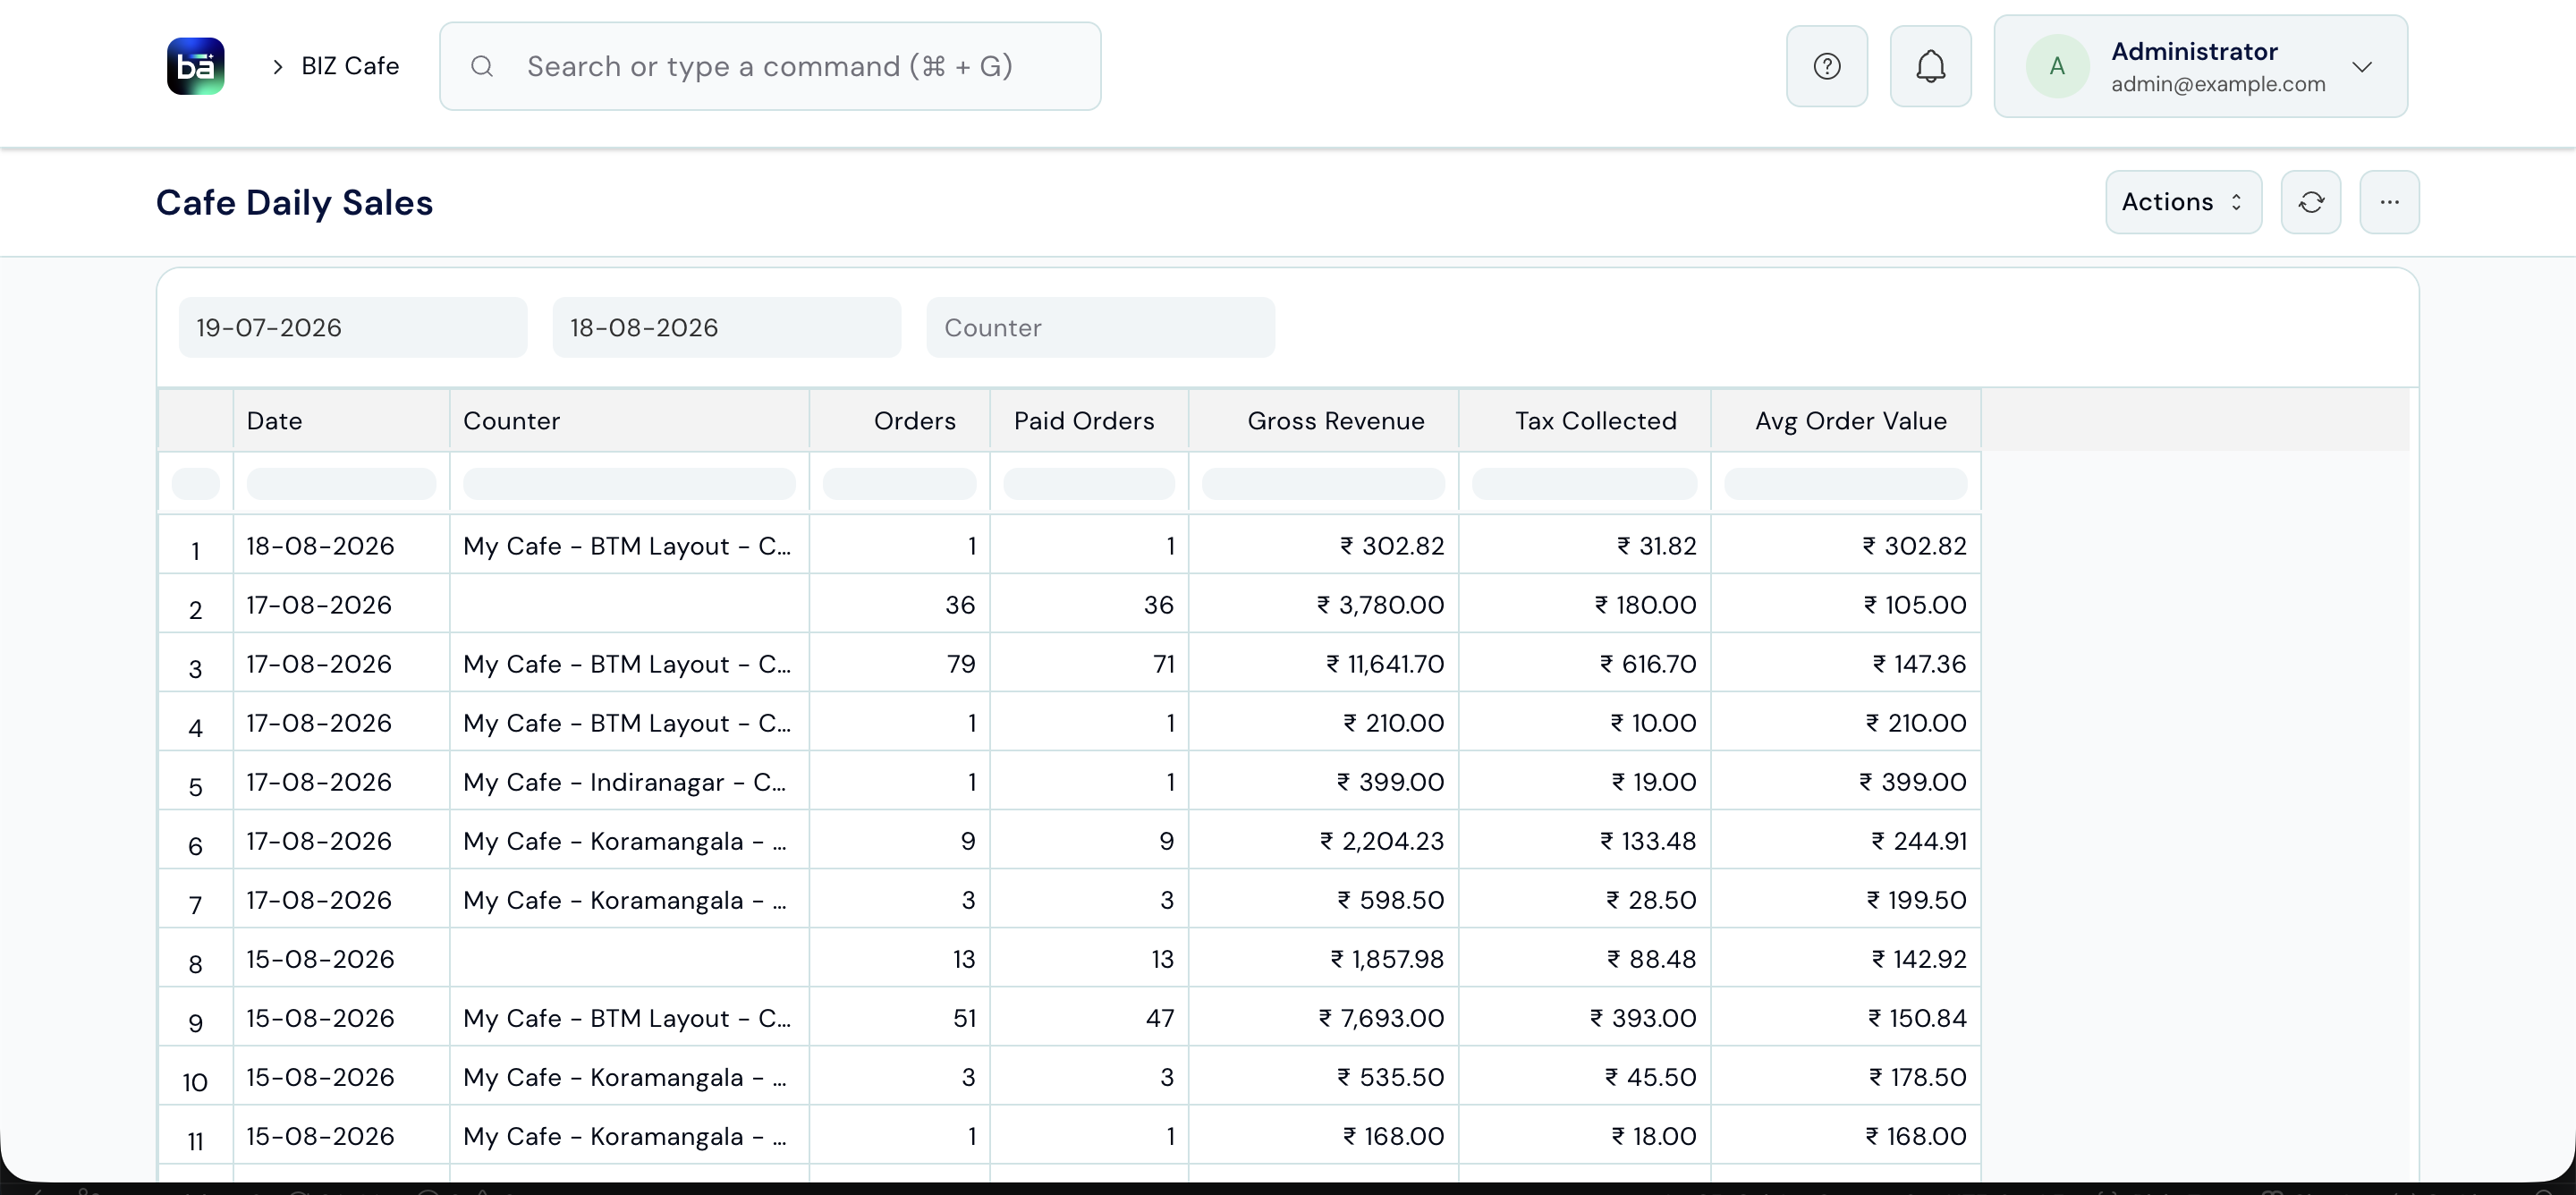Viewport: 2576px width, 1195px height.
Task: Click the Gross Revenue column filter box
Action: (x=1323, y=484)
